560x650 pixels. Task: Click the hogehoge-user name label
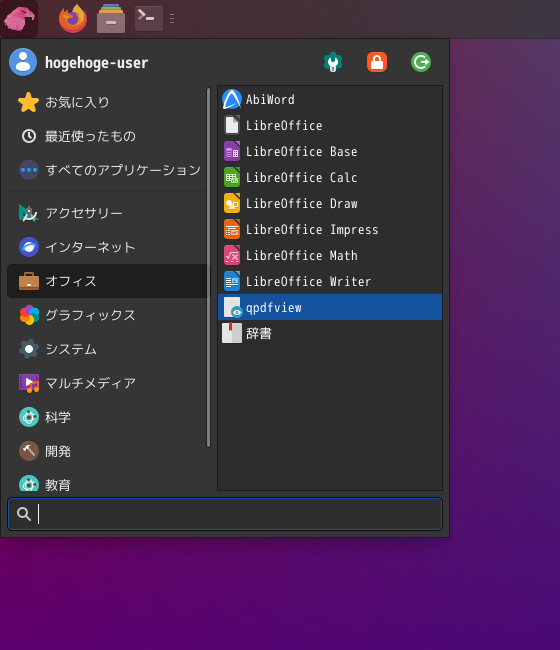click(96, 63)
